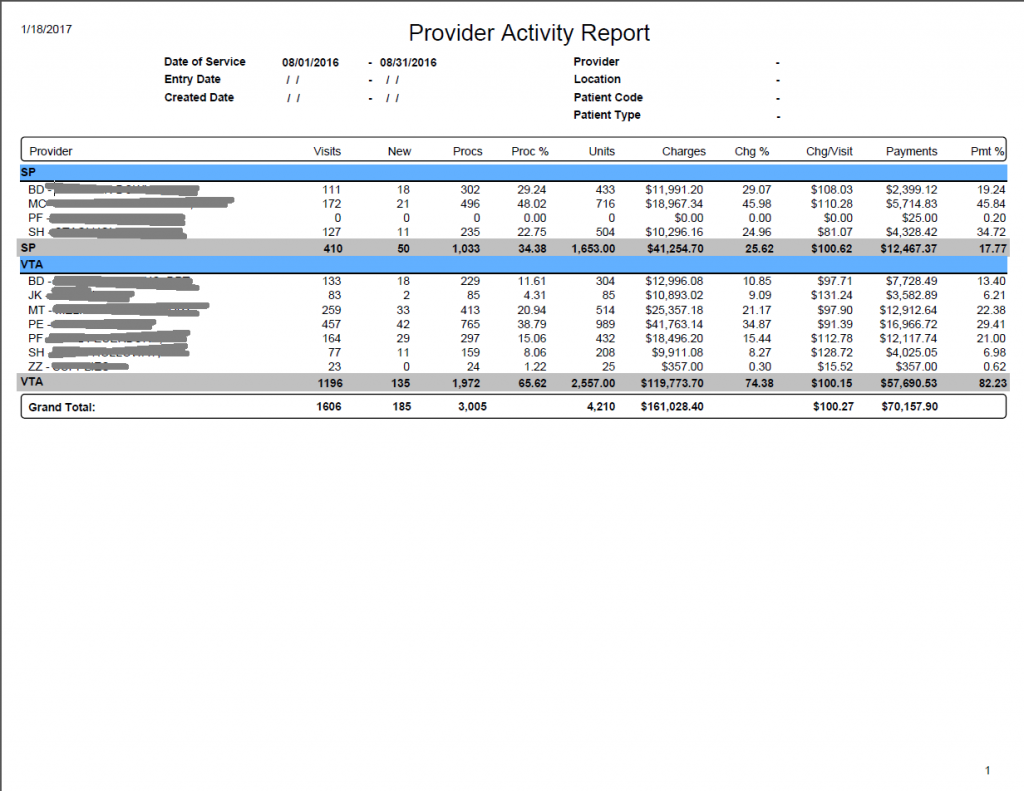Click the Chg % column header
Viewport: 1024px width, 791px height.
[751, 151]
